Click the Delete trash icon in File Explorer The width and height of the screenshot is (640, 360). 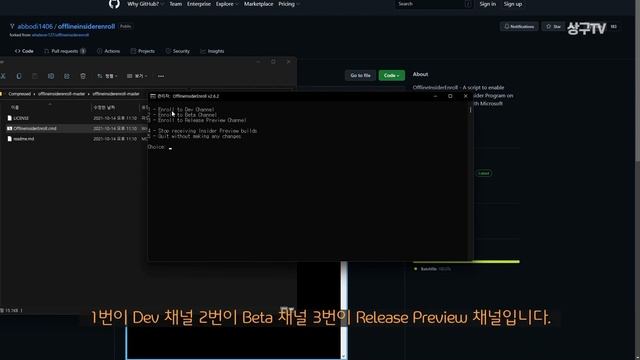83,76
